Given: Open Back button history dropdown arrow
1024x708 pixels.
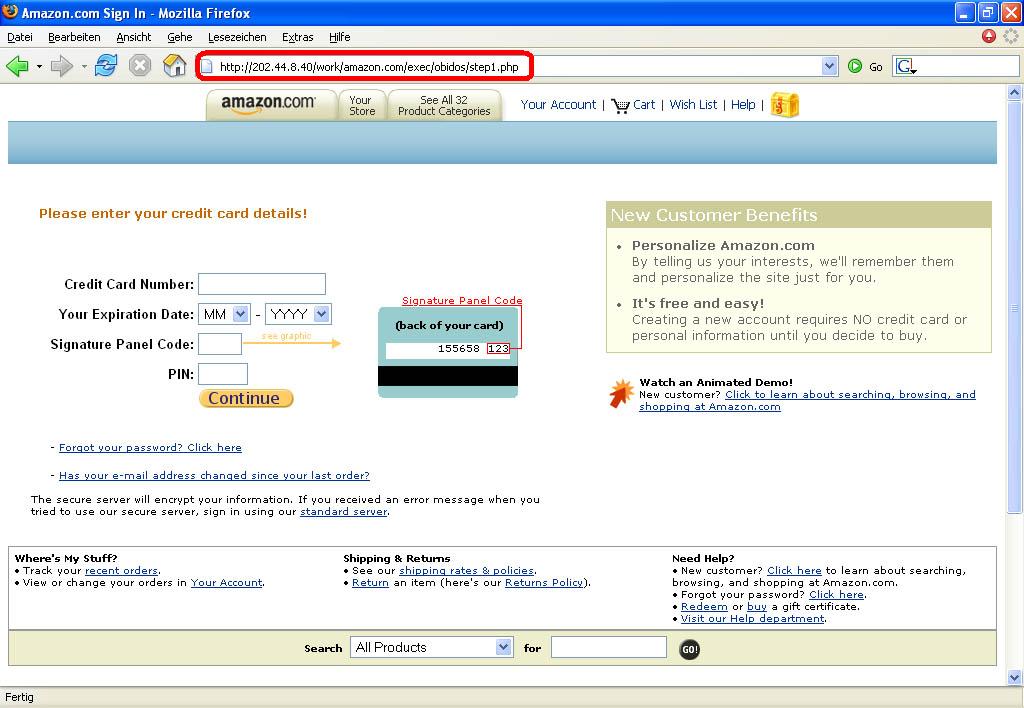Looking at the screenshot, I should click(39, 67).
